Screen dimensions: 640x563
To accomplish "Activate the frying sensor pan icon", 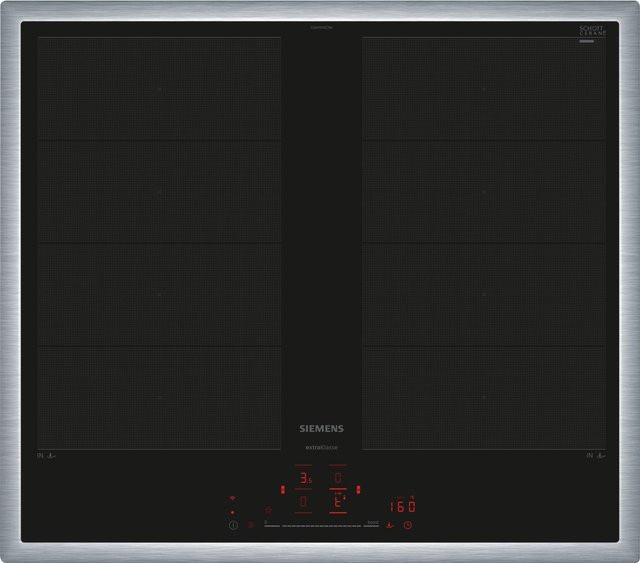I will click(x=390, y=525).
